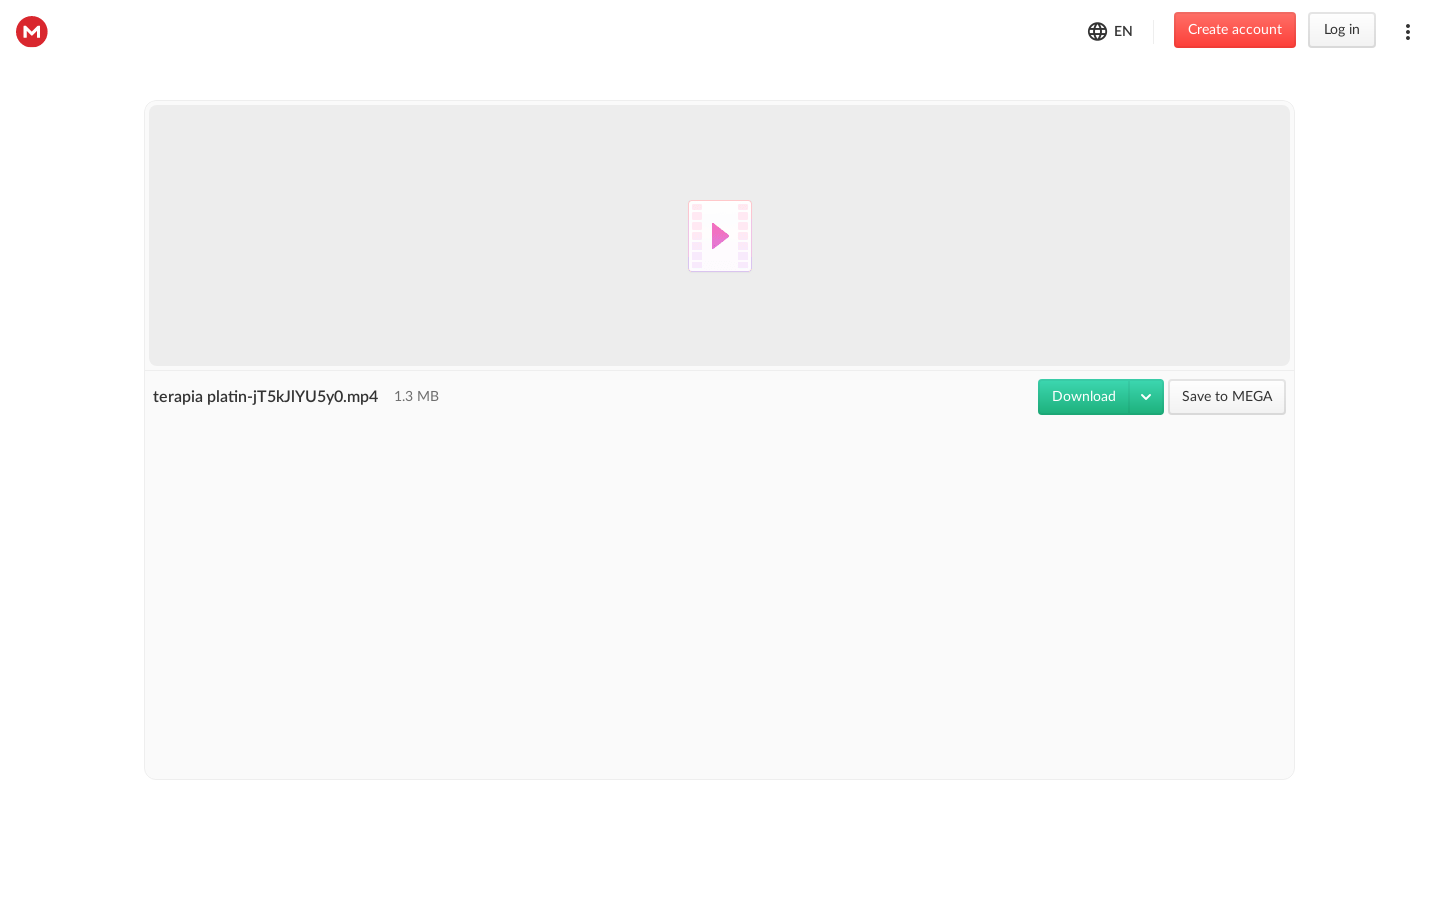Show download choices with the arrow beside Download
Image resolution: width=1440 pixels, height=900 pixels.
(1146, 397)
